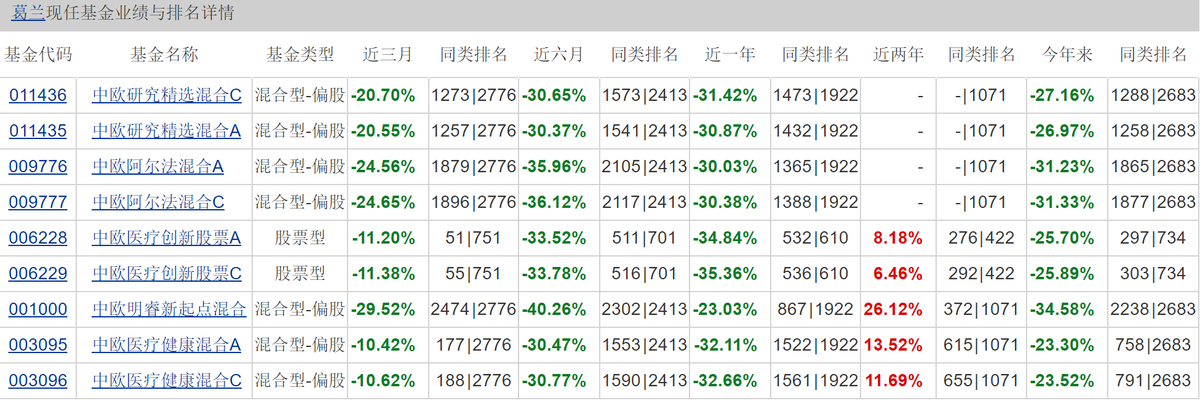Select the -34.84% one-year return cell
The width and height of the screenshot is (1200, 406).
tap(730, 238)
